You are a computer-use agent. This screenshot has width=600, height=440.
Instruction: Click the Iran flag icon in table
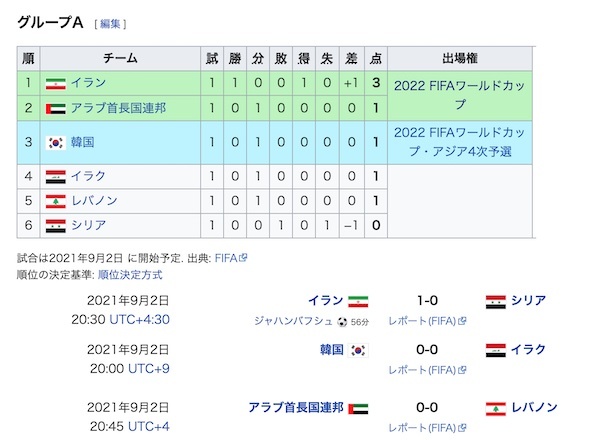(x=56, y=82)
